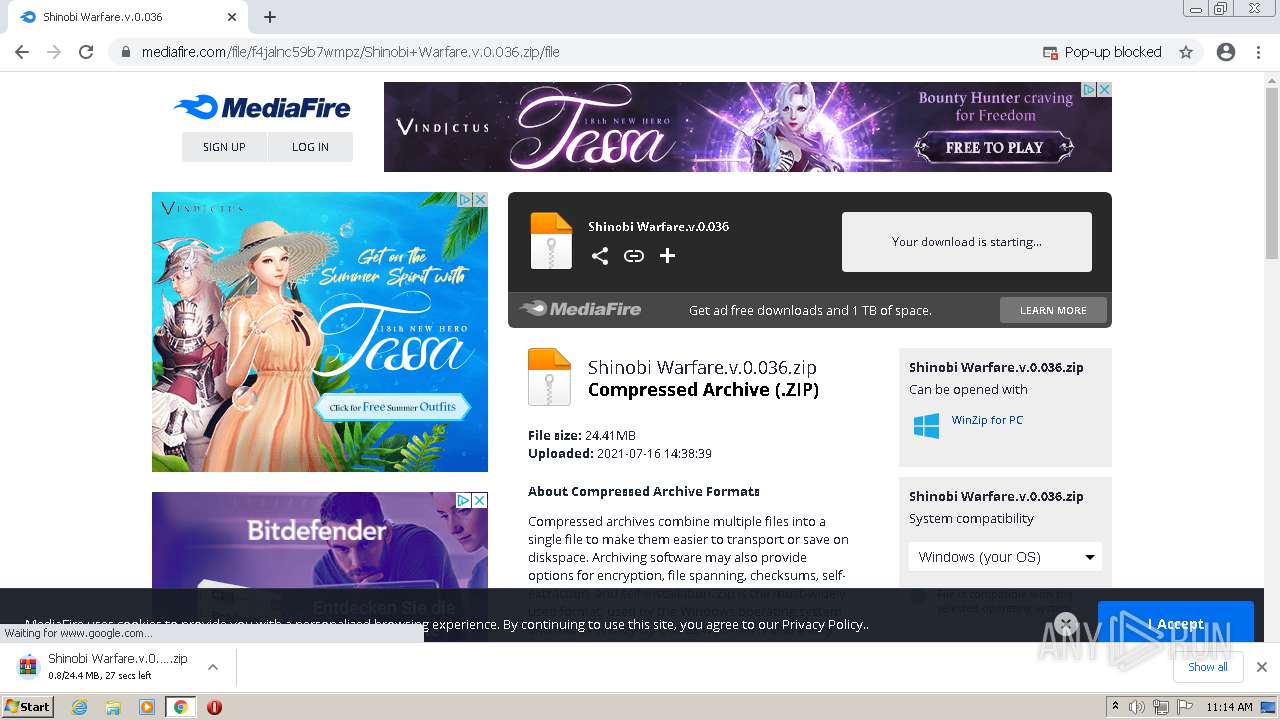Viewport: 1280px width, 720px height.
Task: Click the Your download is starting box
Action: pyautogui.click(x=966, y=242)
